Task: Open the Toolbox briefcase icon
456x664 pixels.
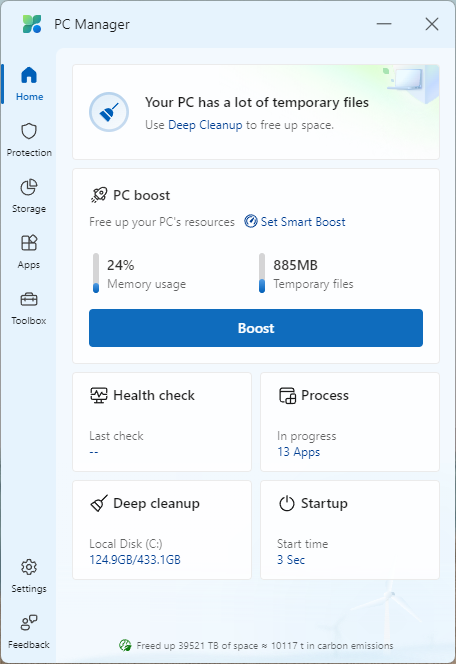Action: pos(29,299)
